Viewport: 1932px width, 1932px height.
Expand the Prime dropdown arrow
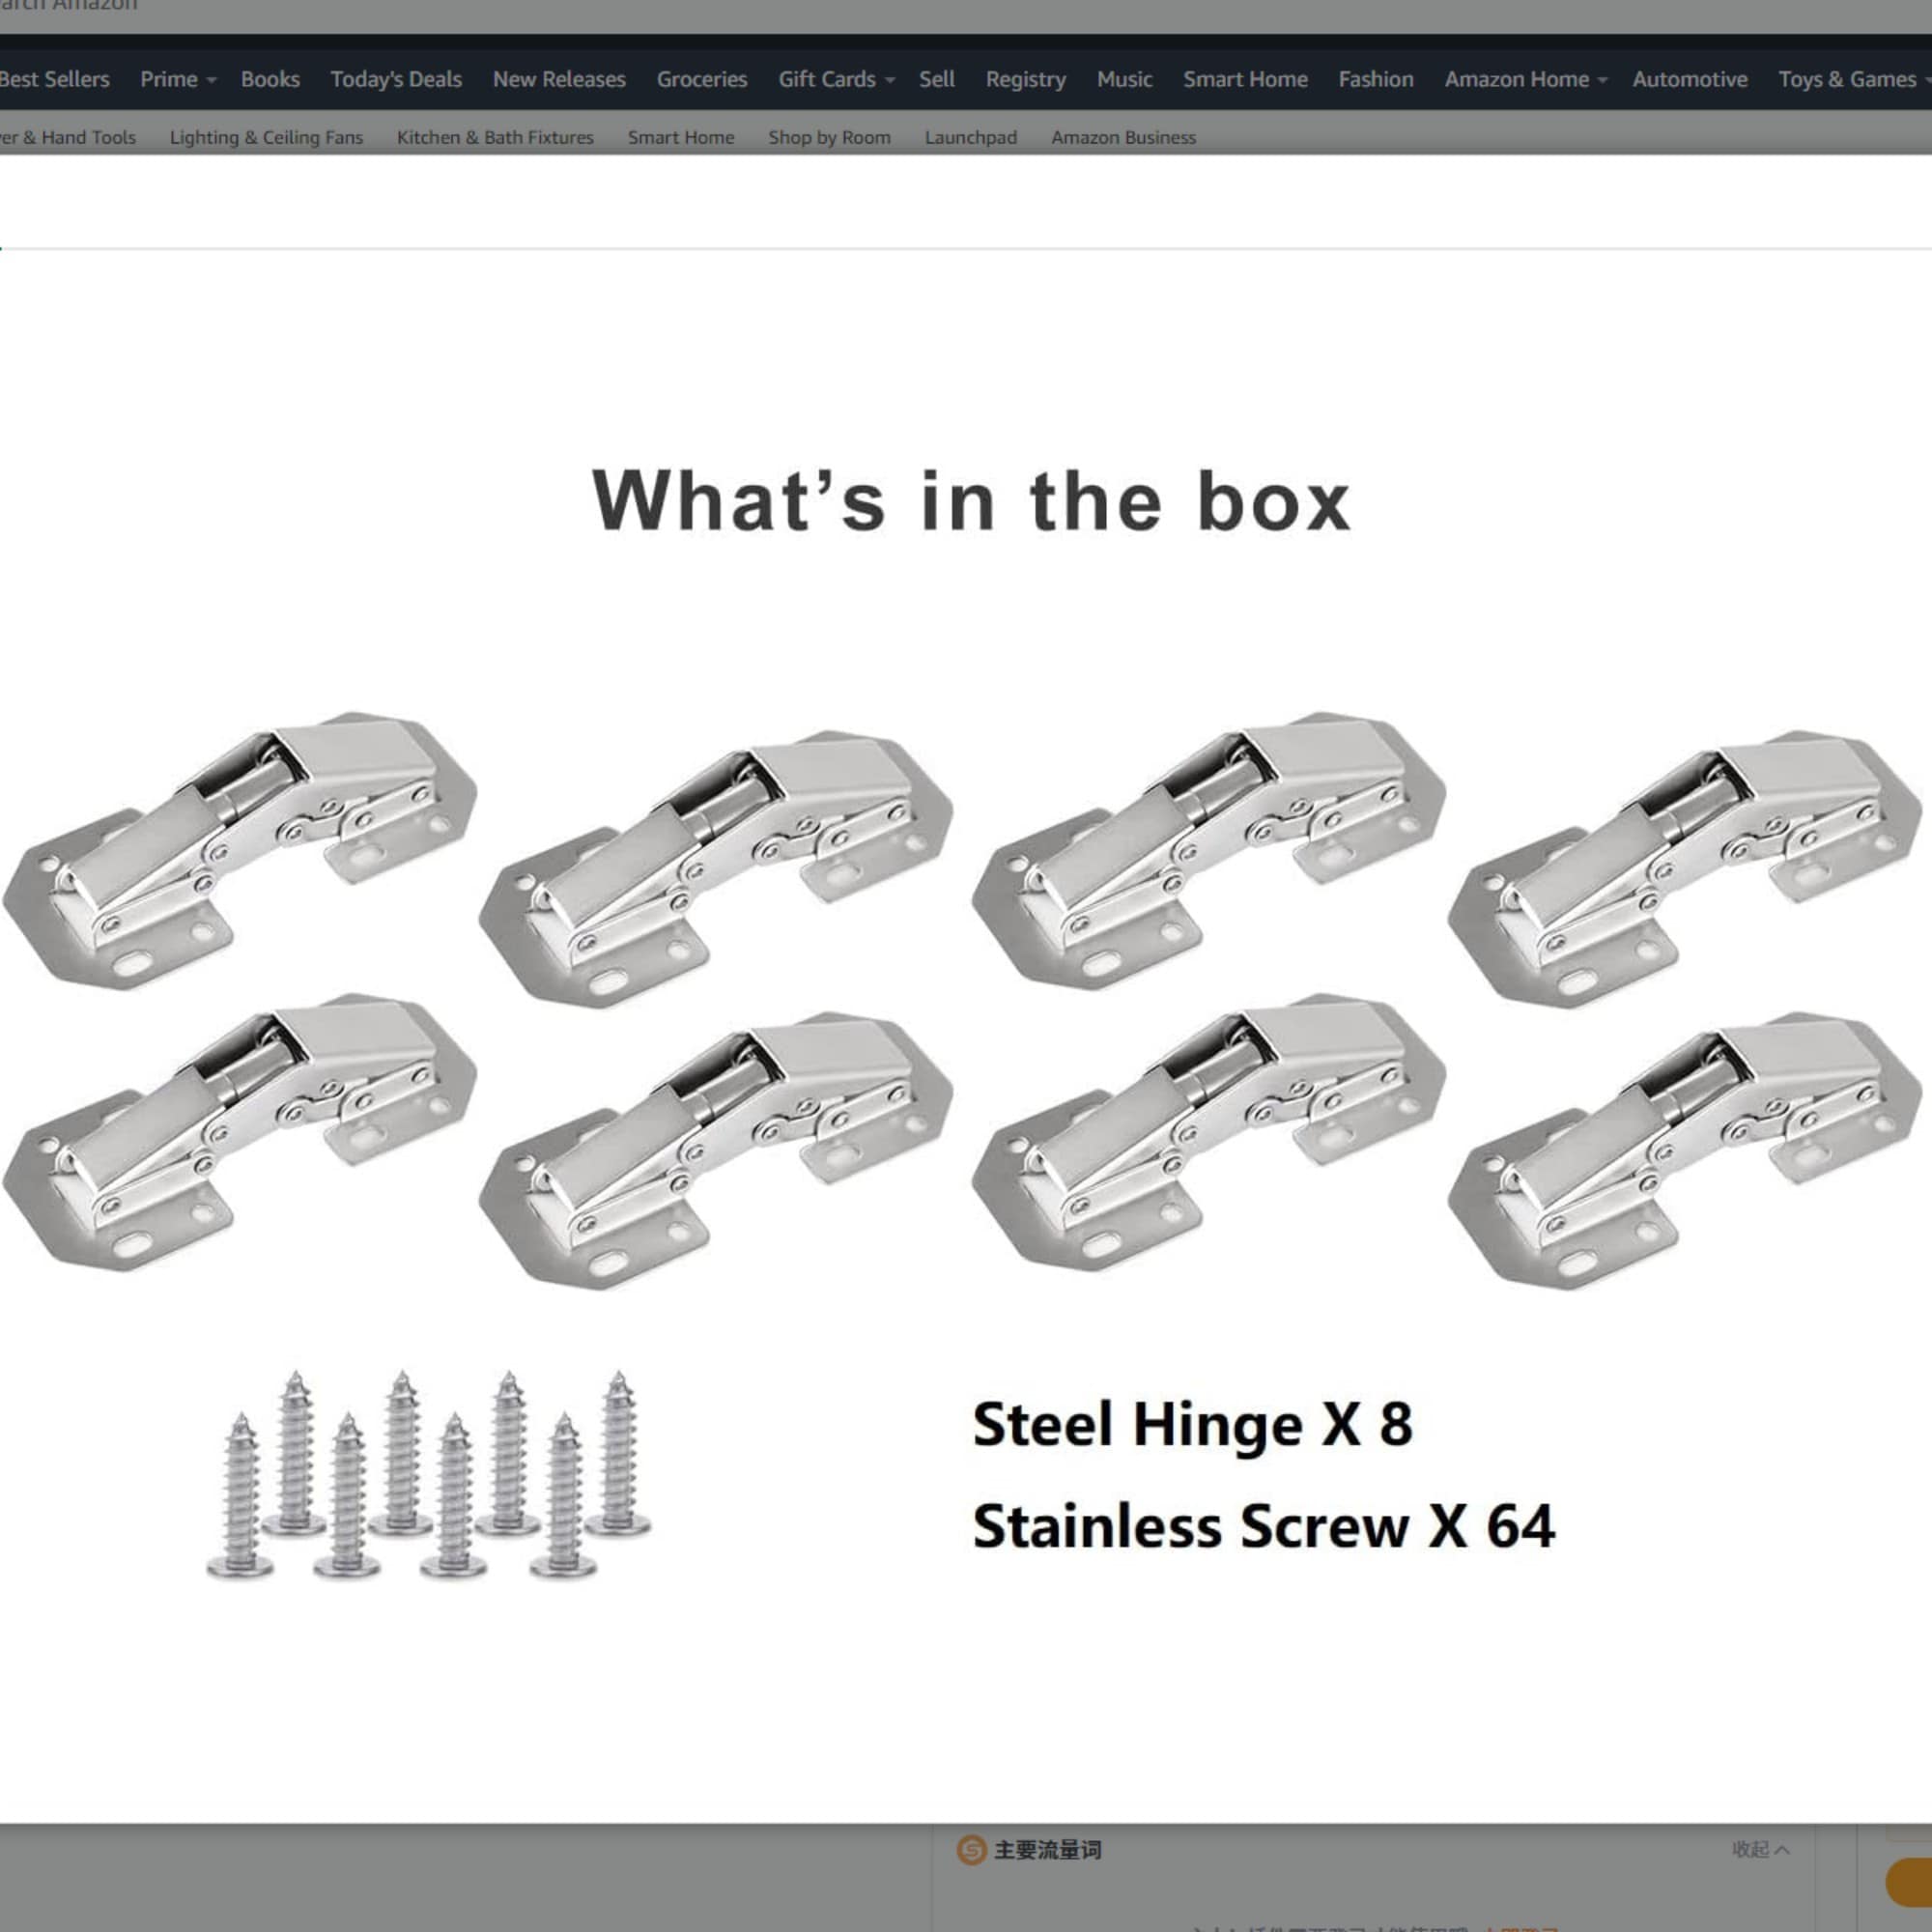coord(211,81)
